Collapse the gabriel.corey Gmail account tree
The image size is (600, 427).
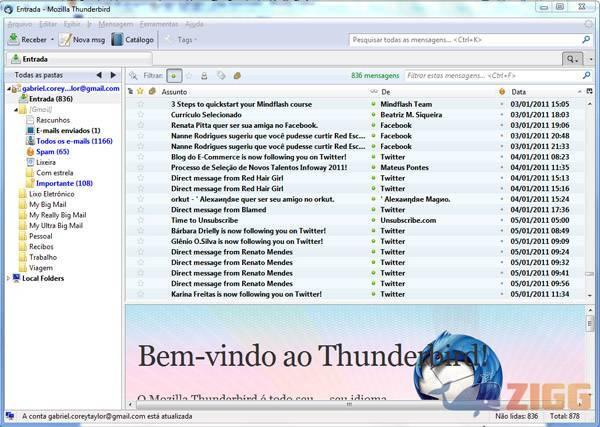5,89
